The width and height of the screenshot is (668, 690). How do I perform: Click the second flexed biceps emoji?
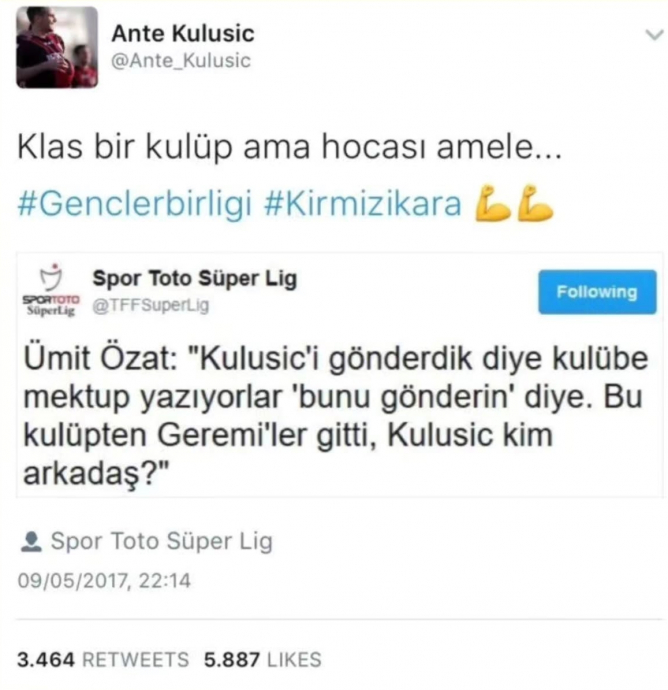pos(535,203)
